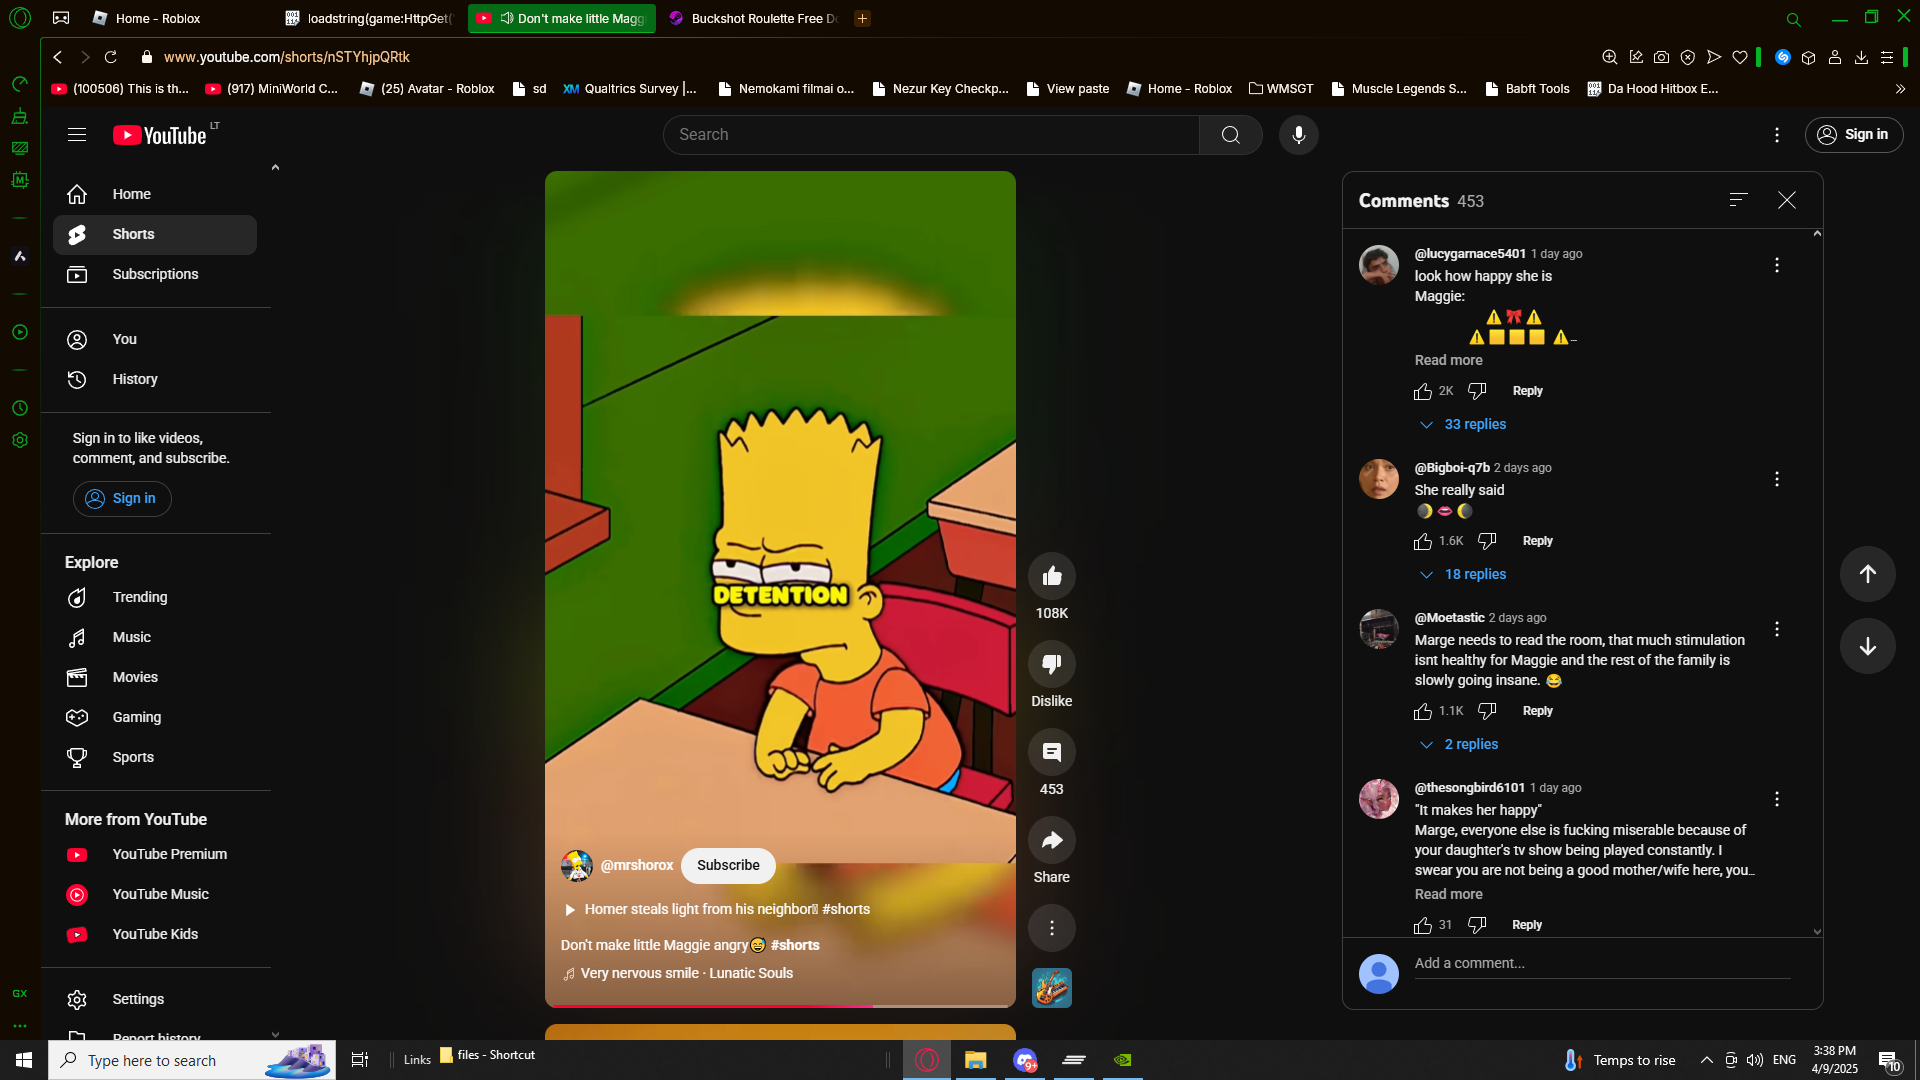Viewport: 1920px width, 1080px height.
Task: Open YouTube settings three-dot menu
Action: (x=1777, y=135)
